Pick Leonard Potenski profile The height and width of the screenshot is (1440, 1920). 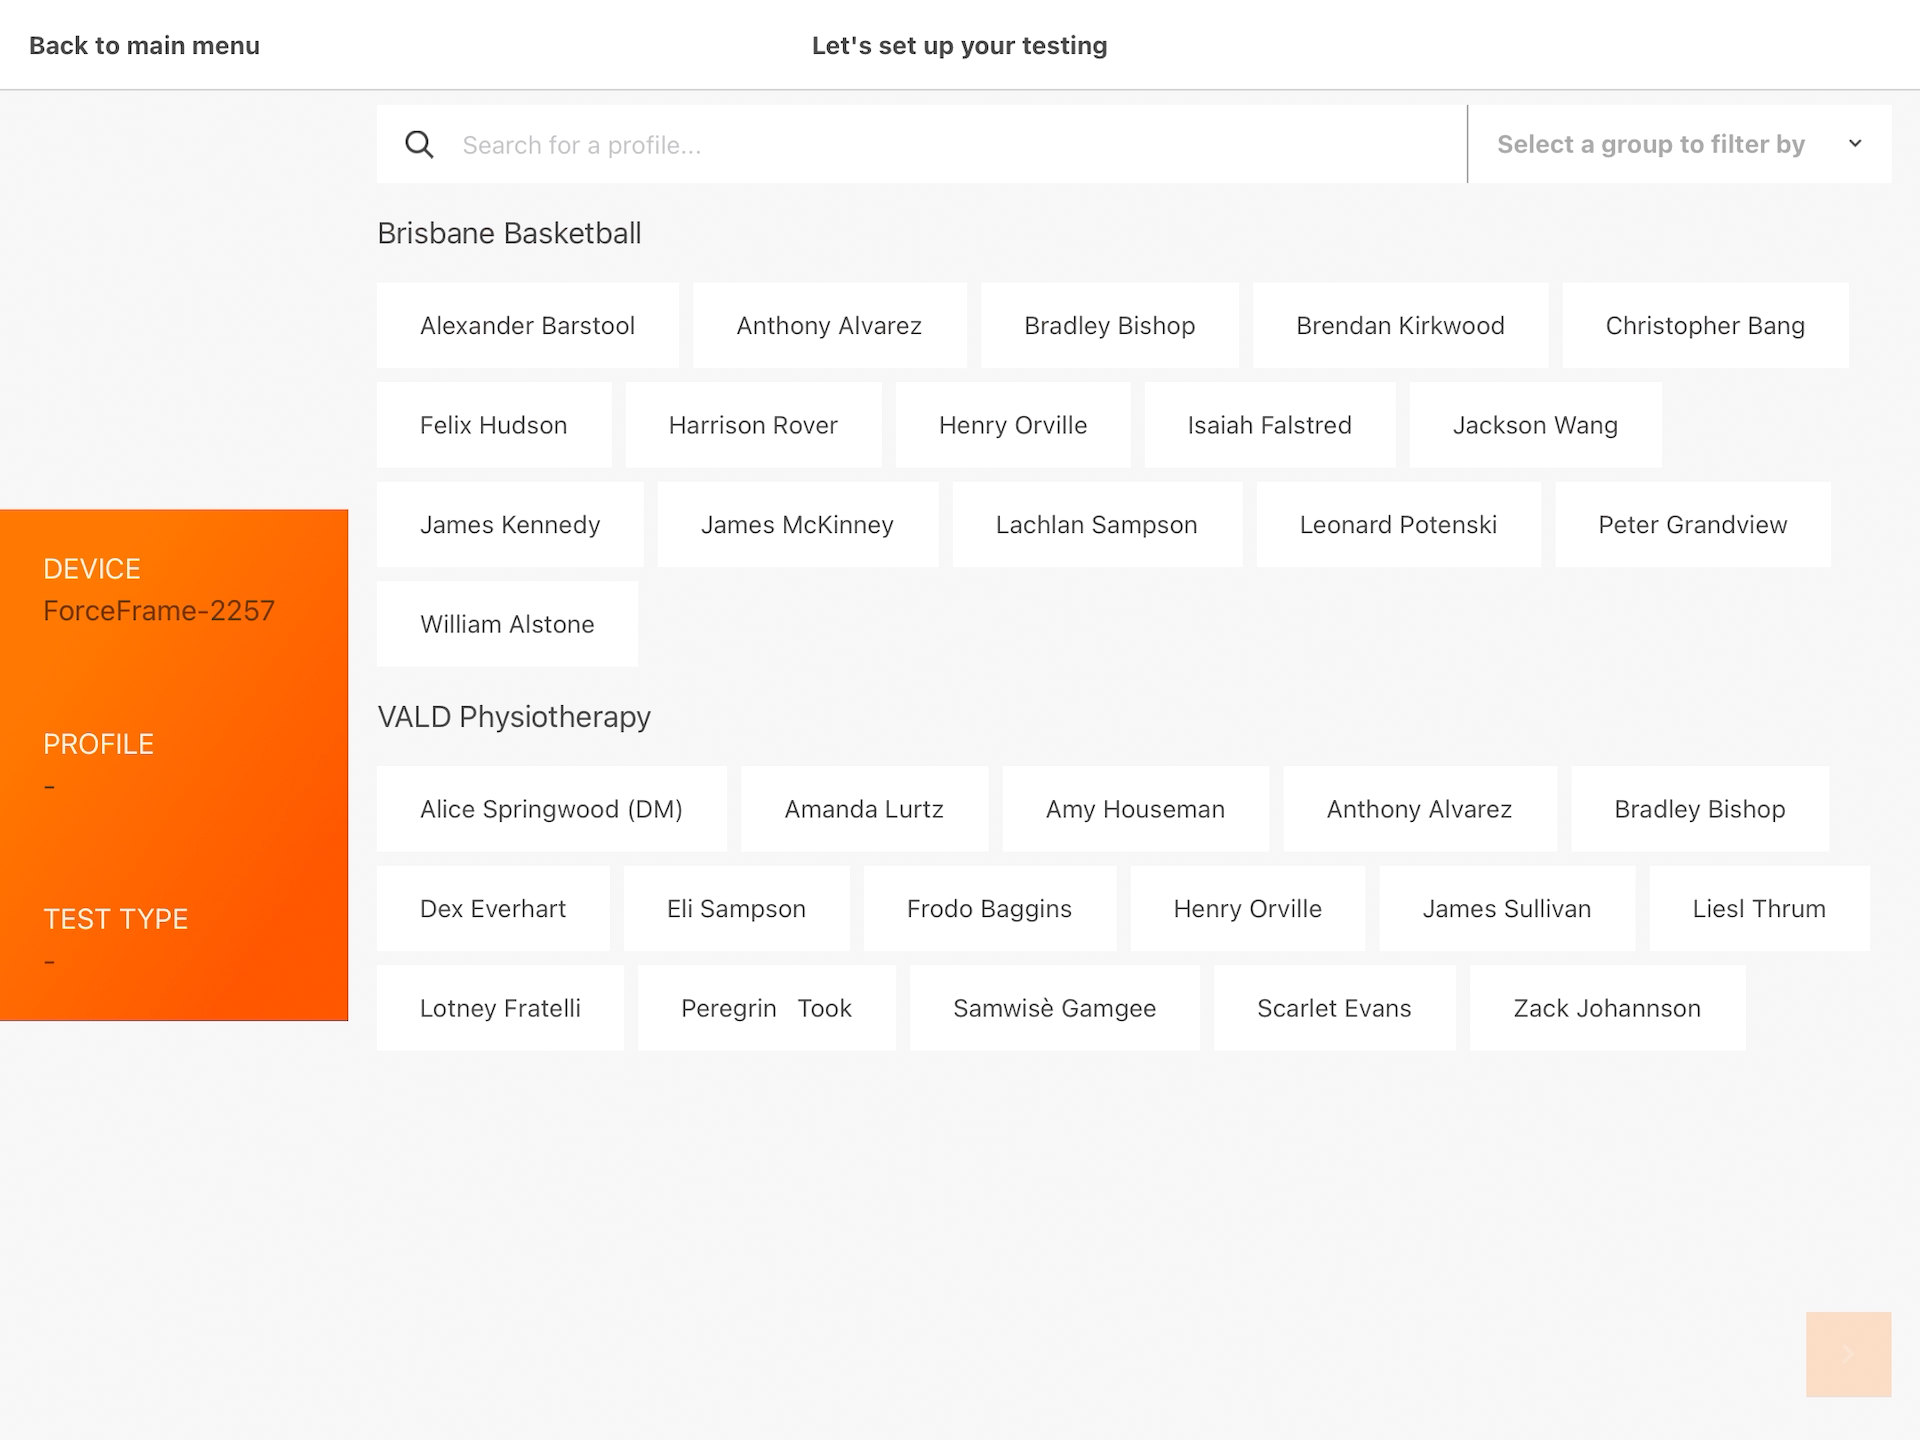[x=1398, y=525]
